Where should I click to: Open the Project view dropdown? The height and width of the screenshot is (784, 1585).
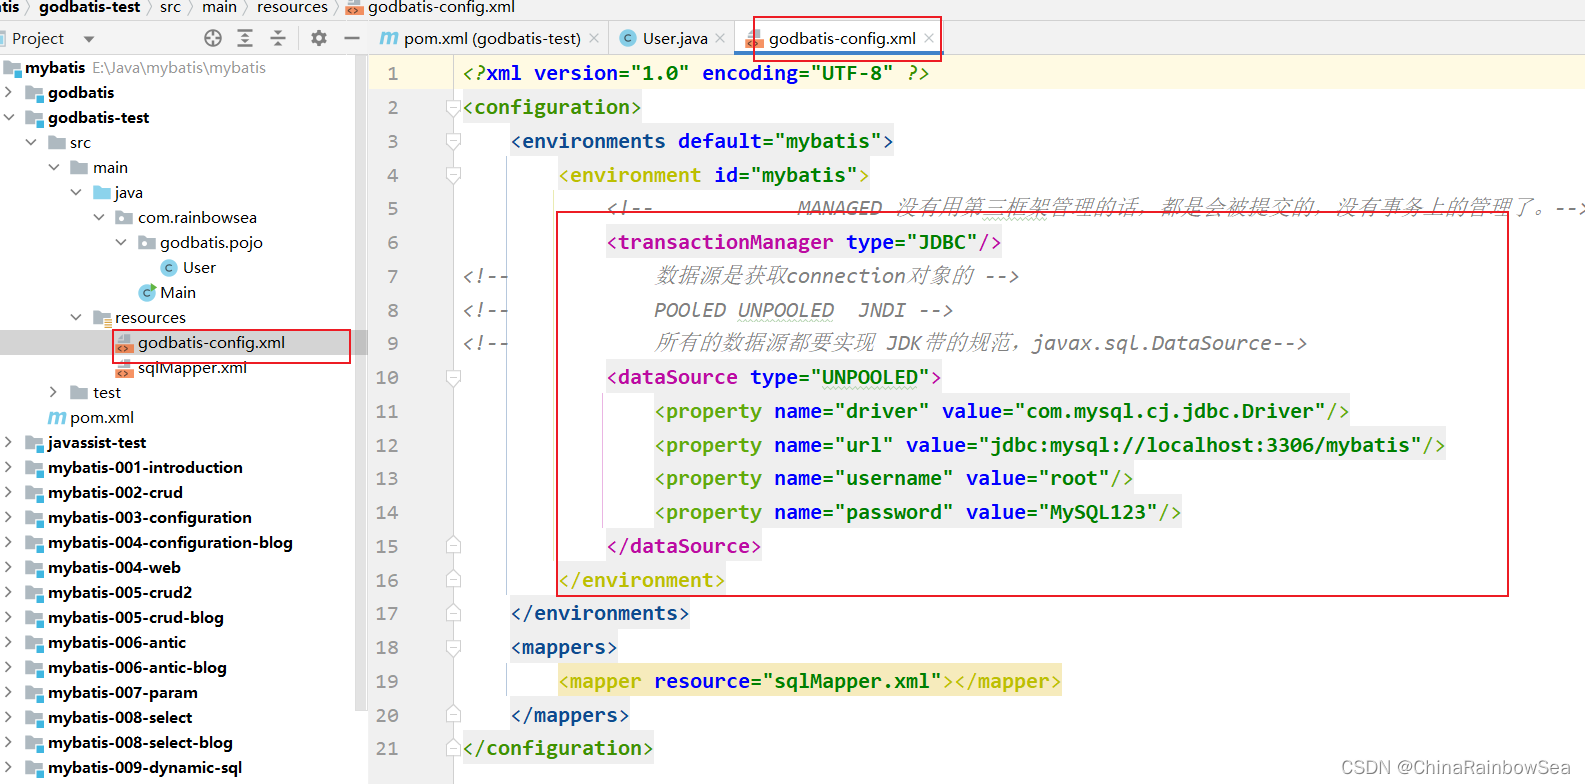(x=89, y=39)
